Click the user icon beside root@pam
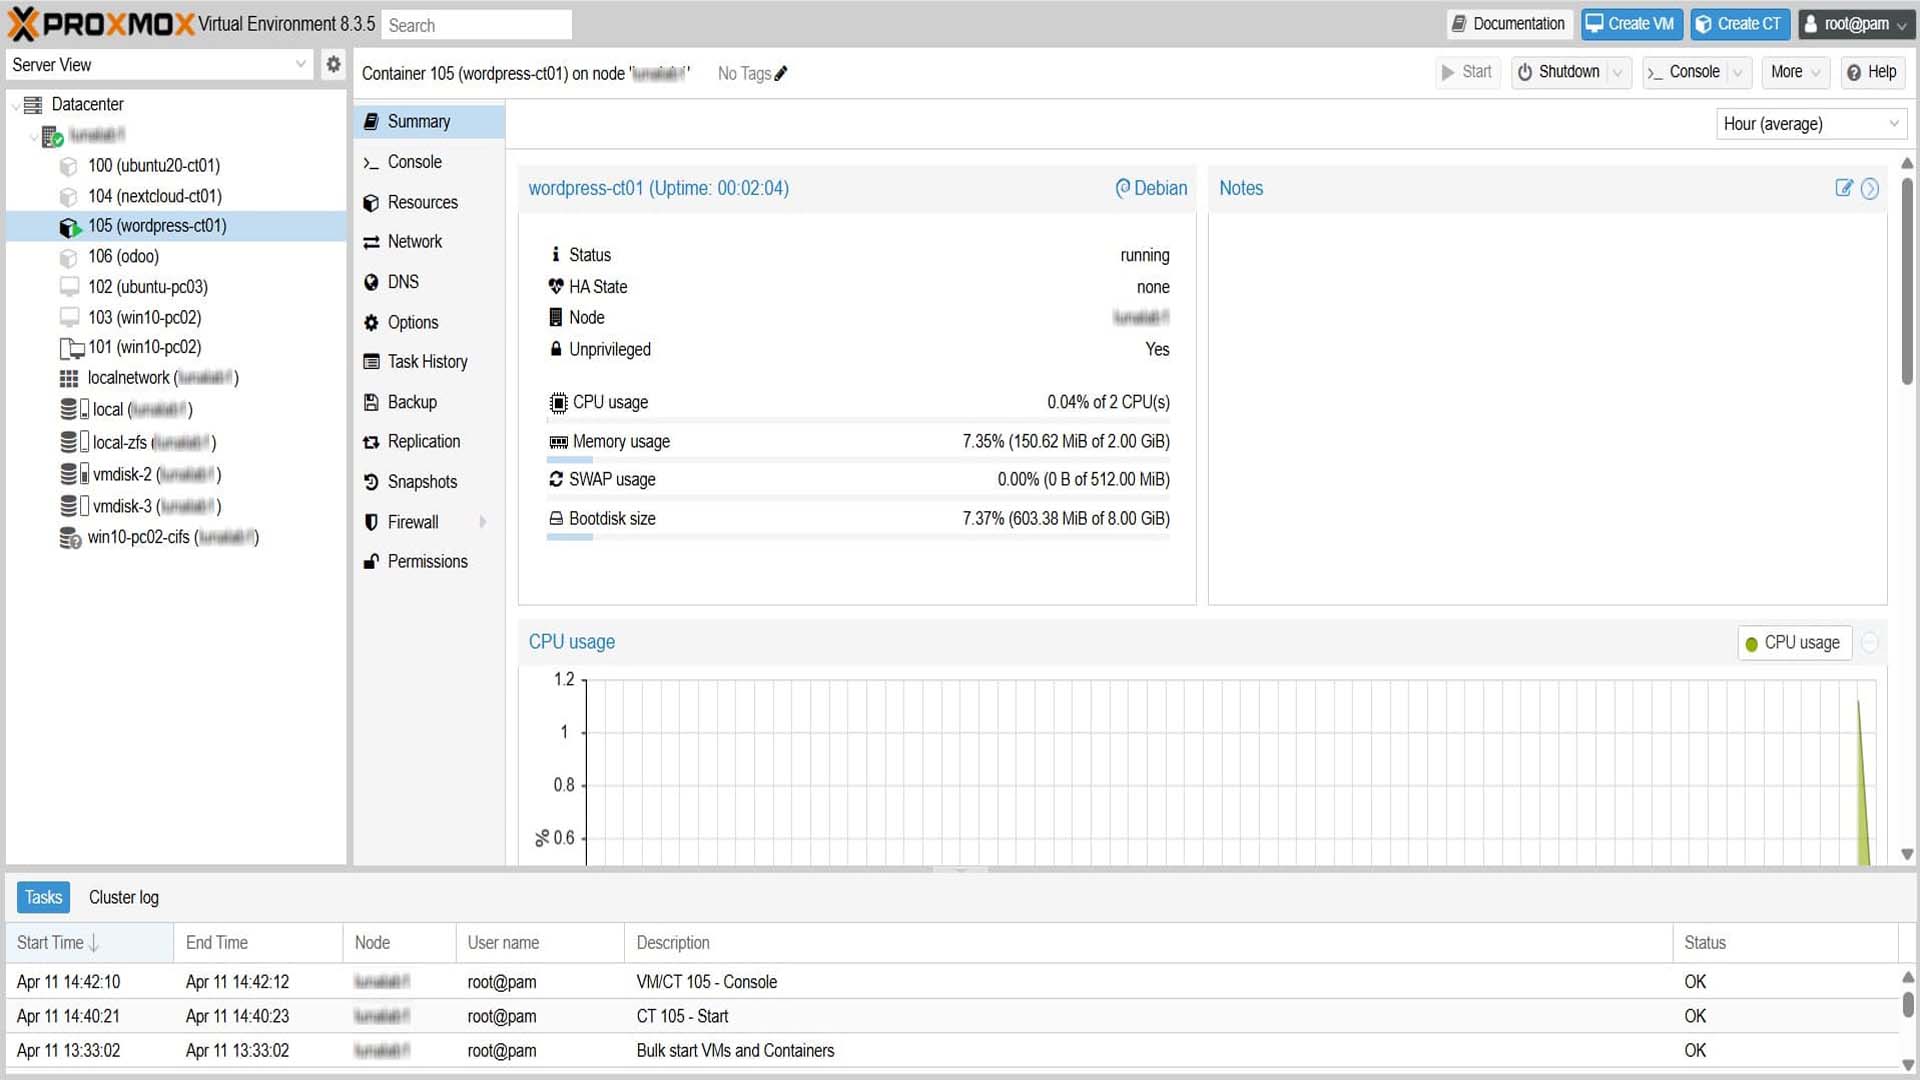 point(1810,23)
